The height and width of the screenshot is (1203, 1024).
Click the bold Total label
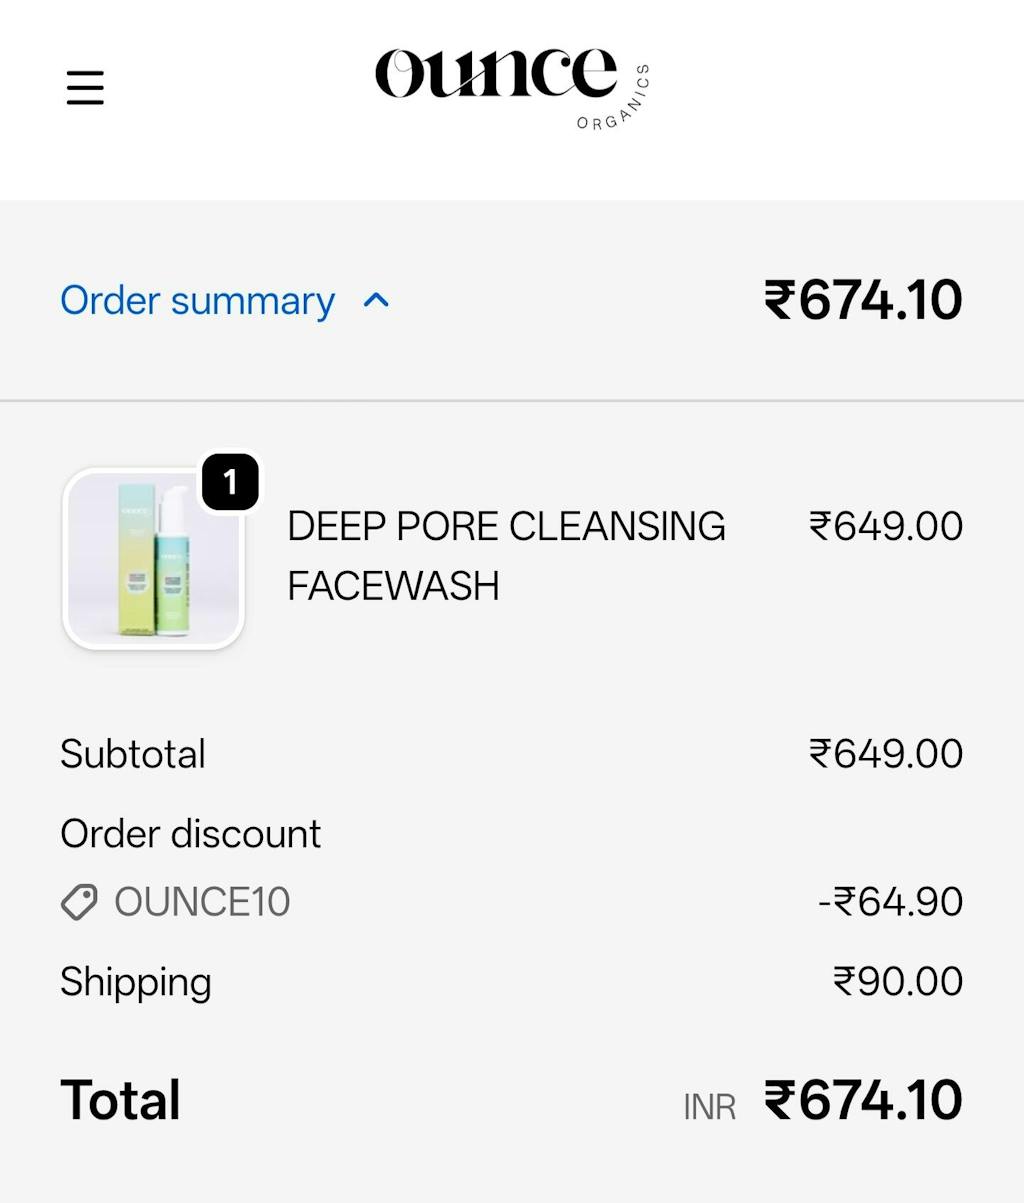click(x=120, y=1100)
